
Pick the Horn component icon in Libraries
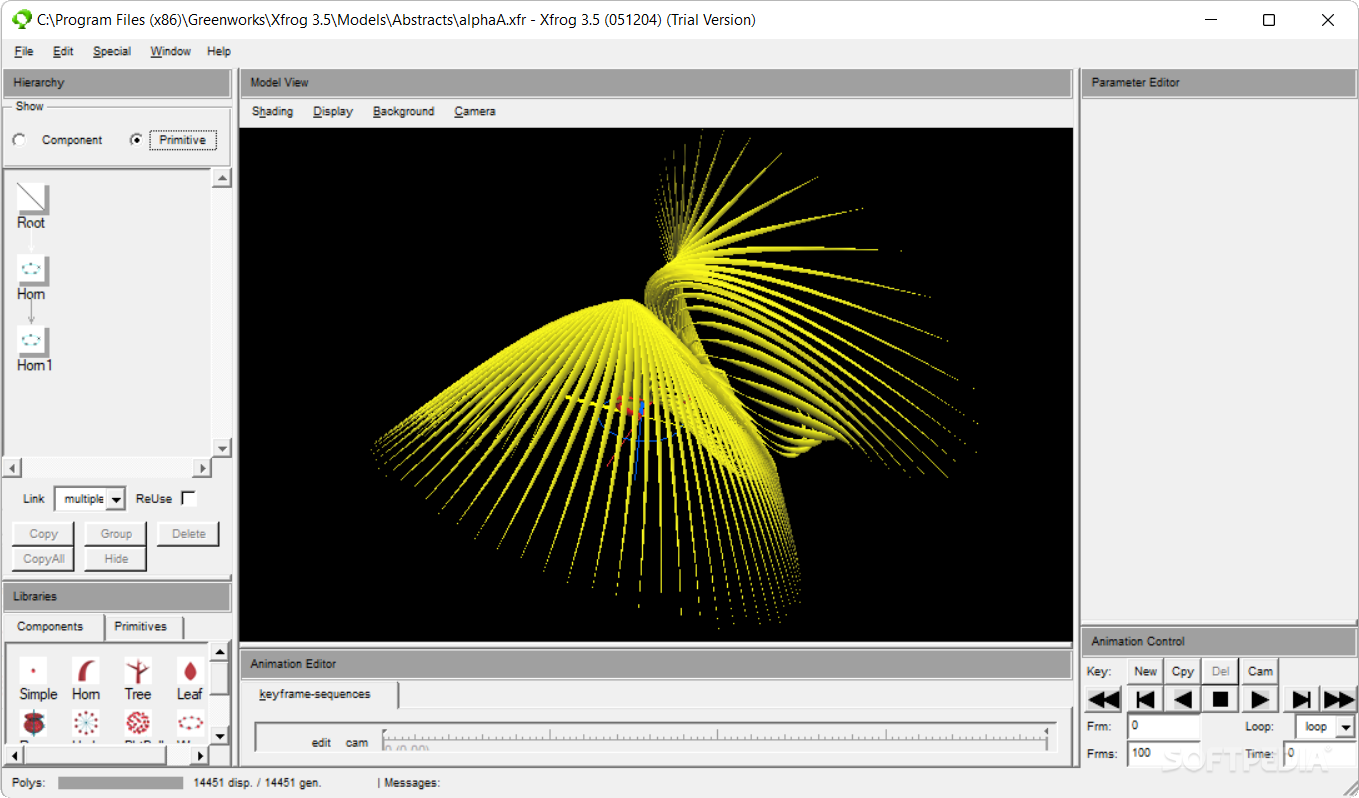86,670
